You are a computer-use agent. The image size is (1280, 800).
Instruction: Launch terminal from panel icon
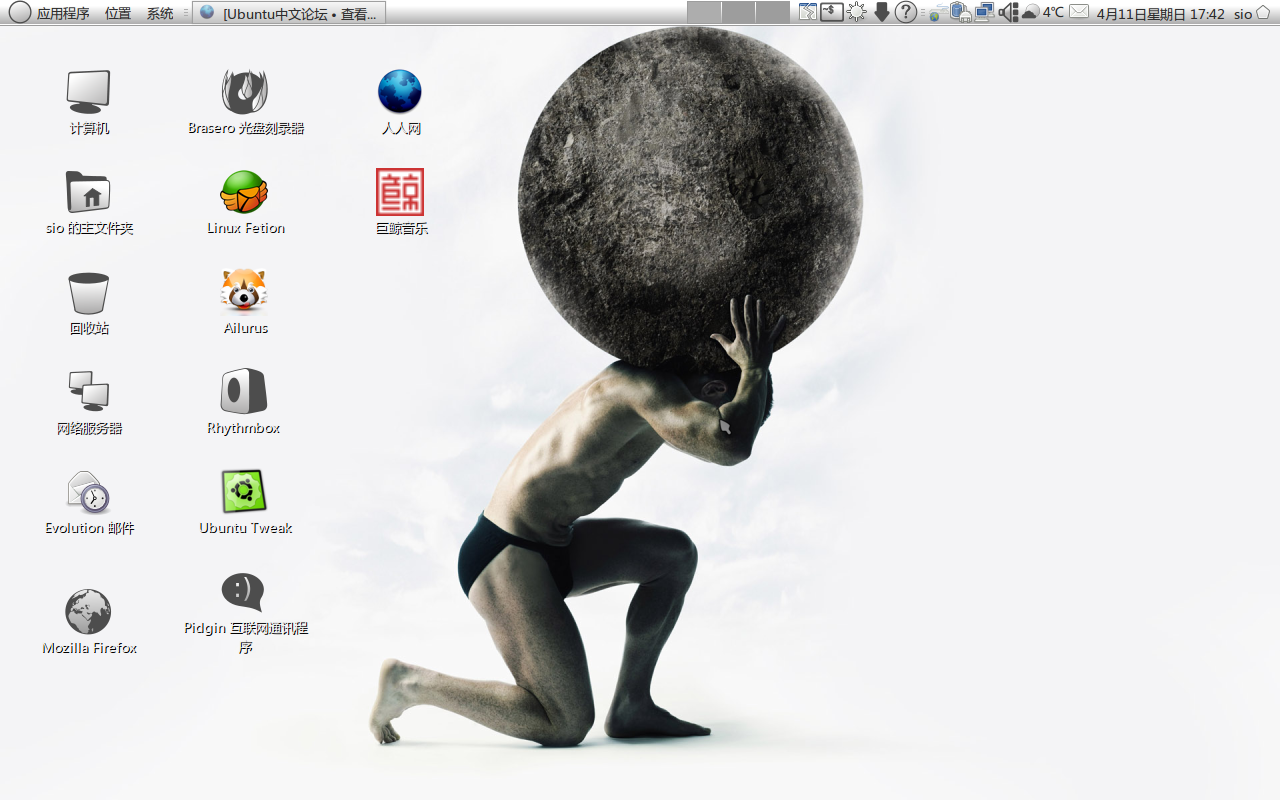tap(832, 12)
